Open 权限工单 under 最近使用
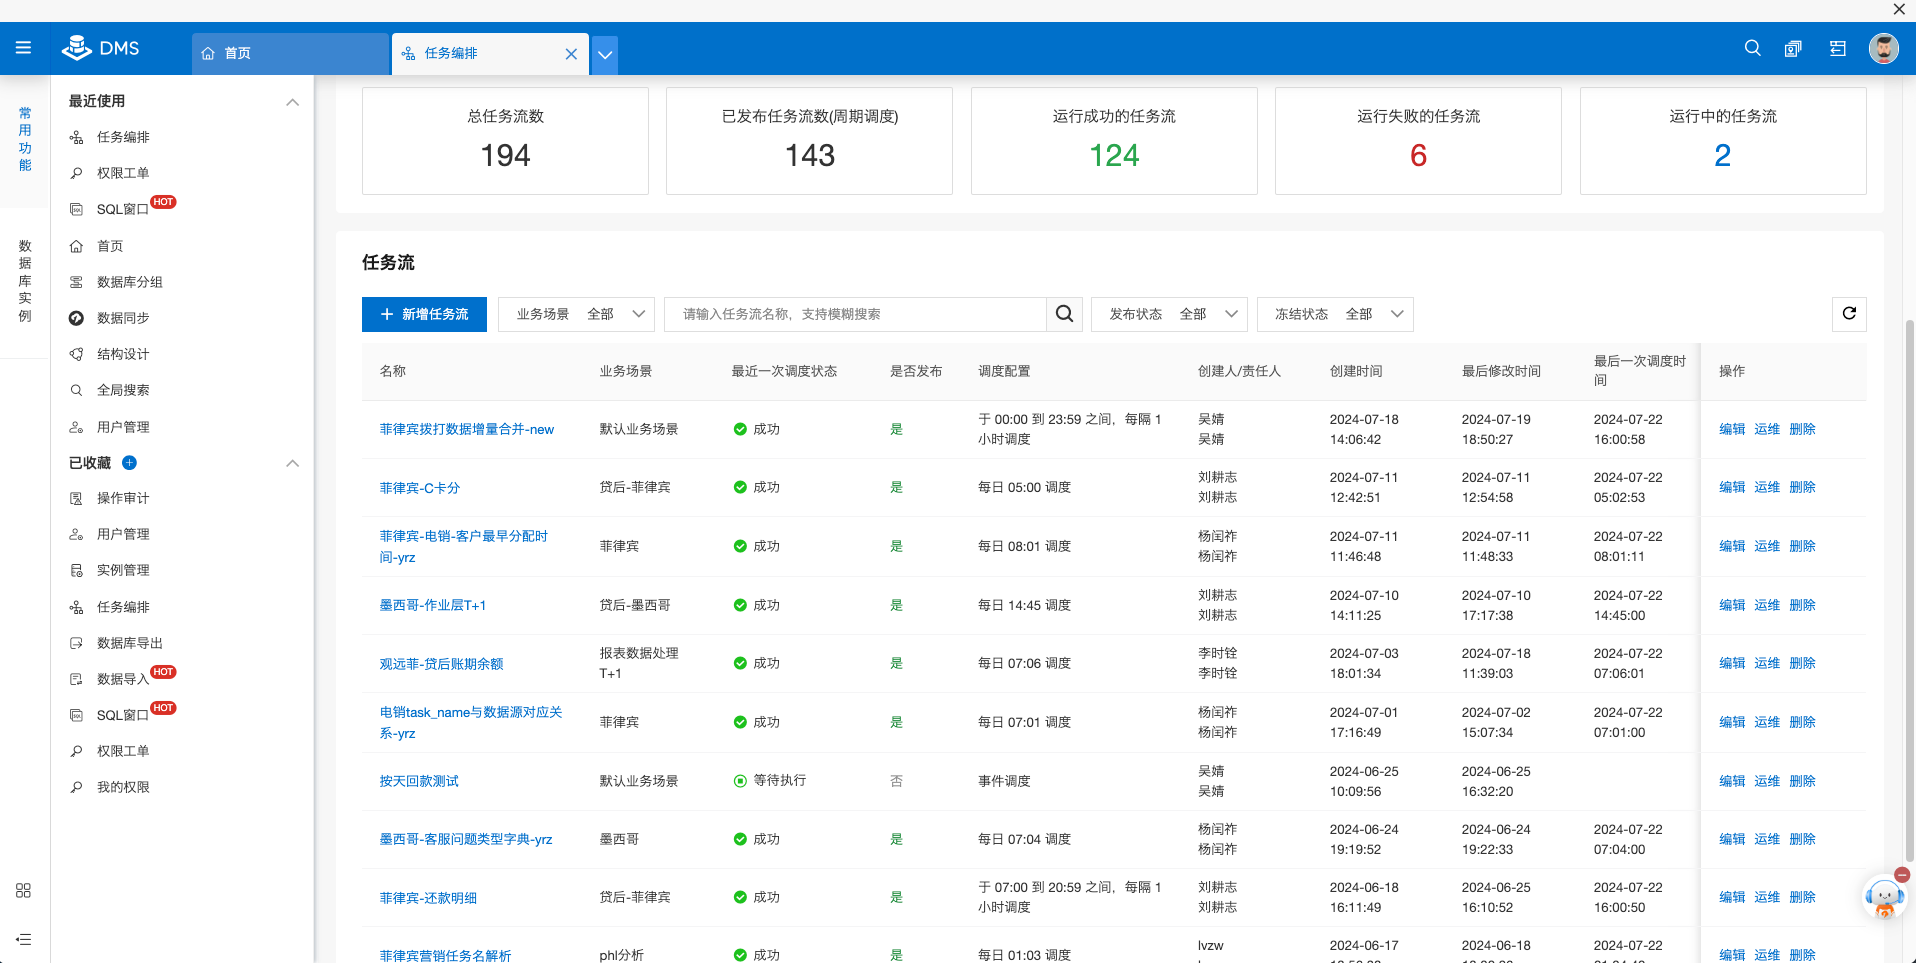This screenshot has width=1916, height=963. [x=123, y=173]
